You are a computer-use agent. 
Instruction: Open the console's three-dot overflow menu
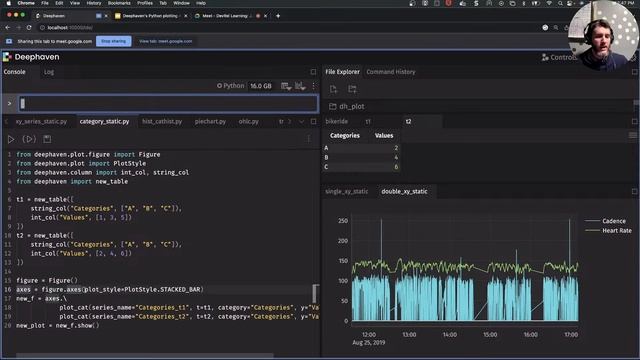(x=313, y=86)
